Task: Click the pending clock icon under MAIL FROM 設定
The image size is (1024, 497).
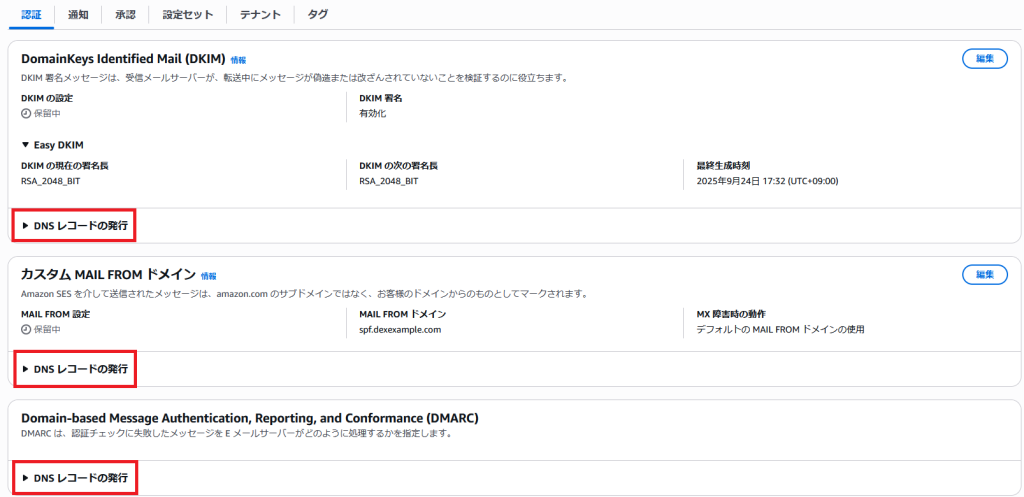Action: (x=26, y=329)
